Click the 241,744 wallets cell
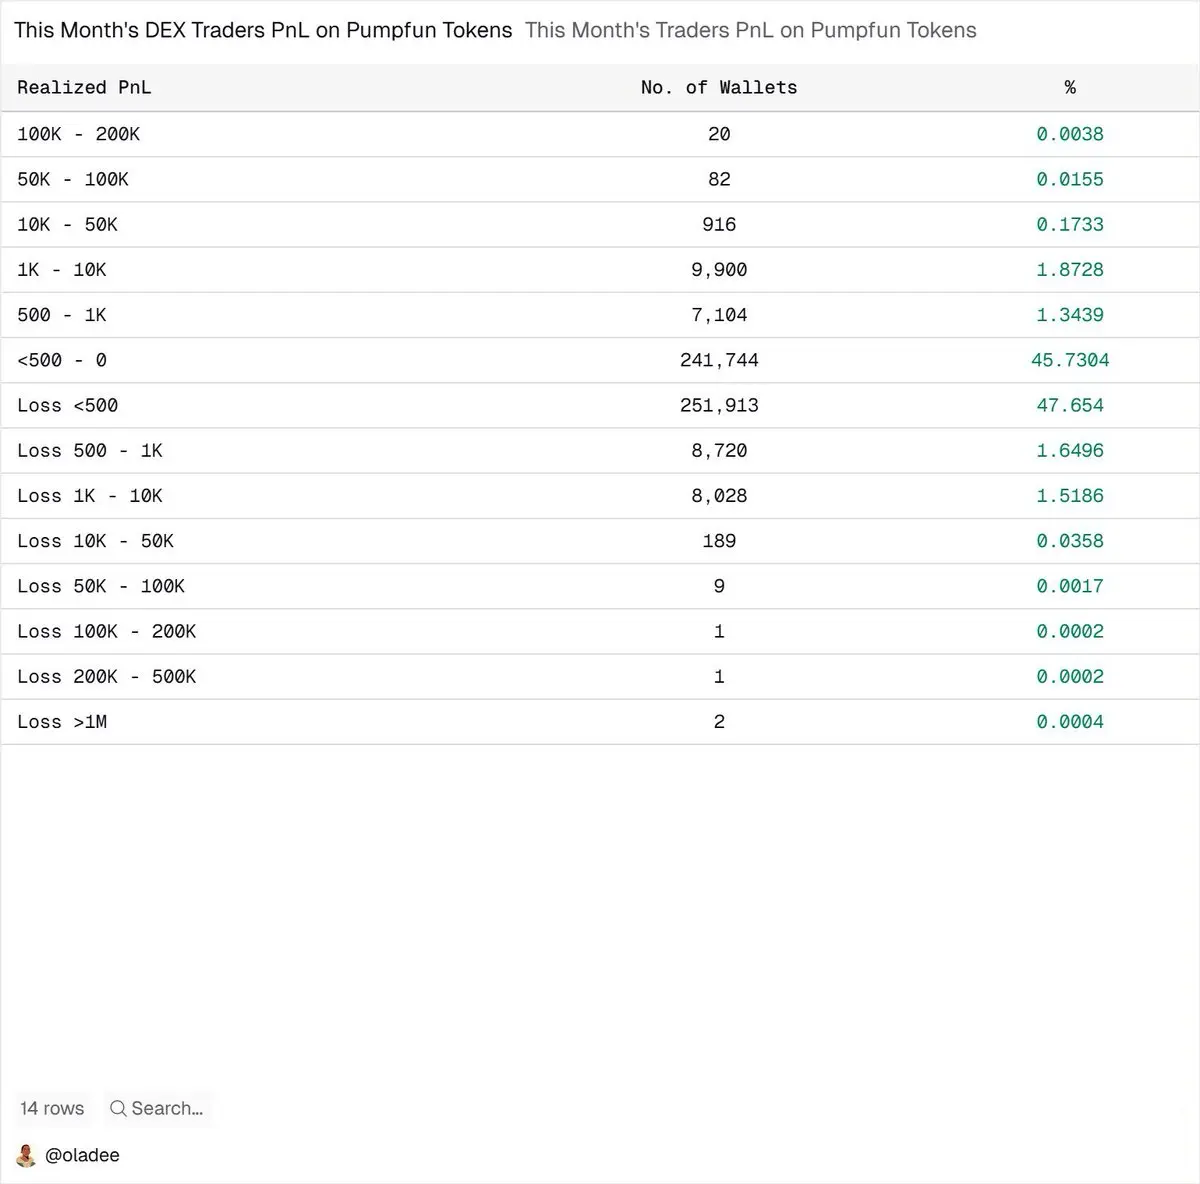This screenshot has width=1200, height=1184. tap(719, 360)
